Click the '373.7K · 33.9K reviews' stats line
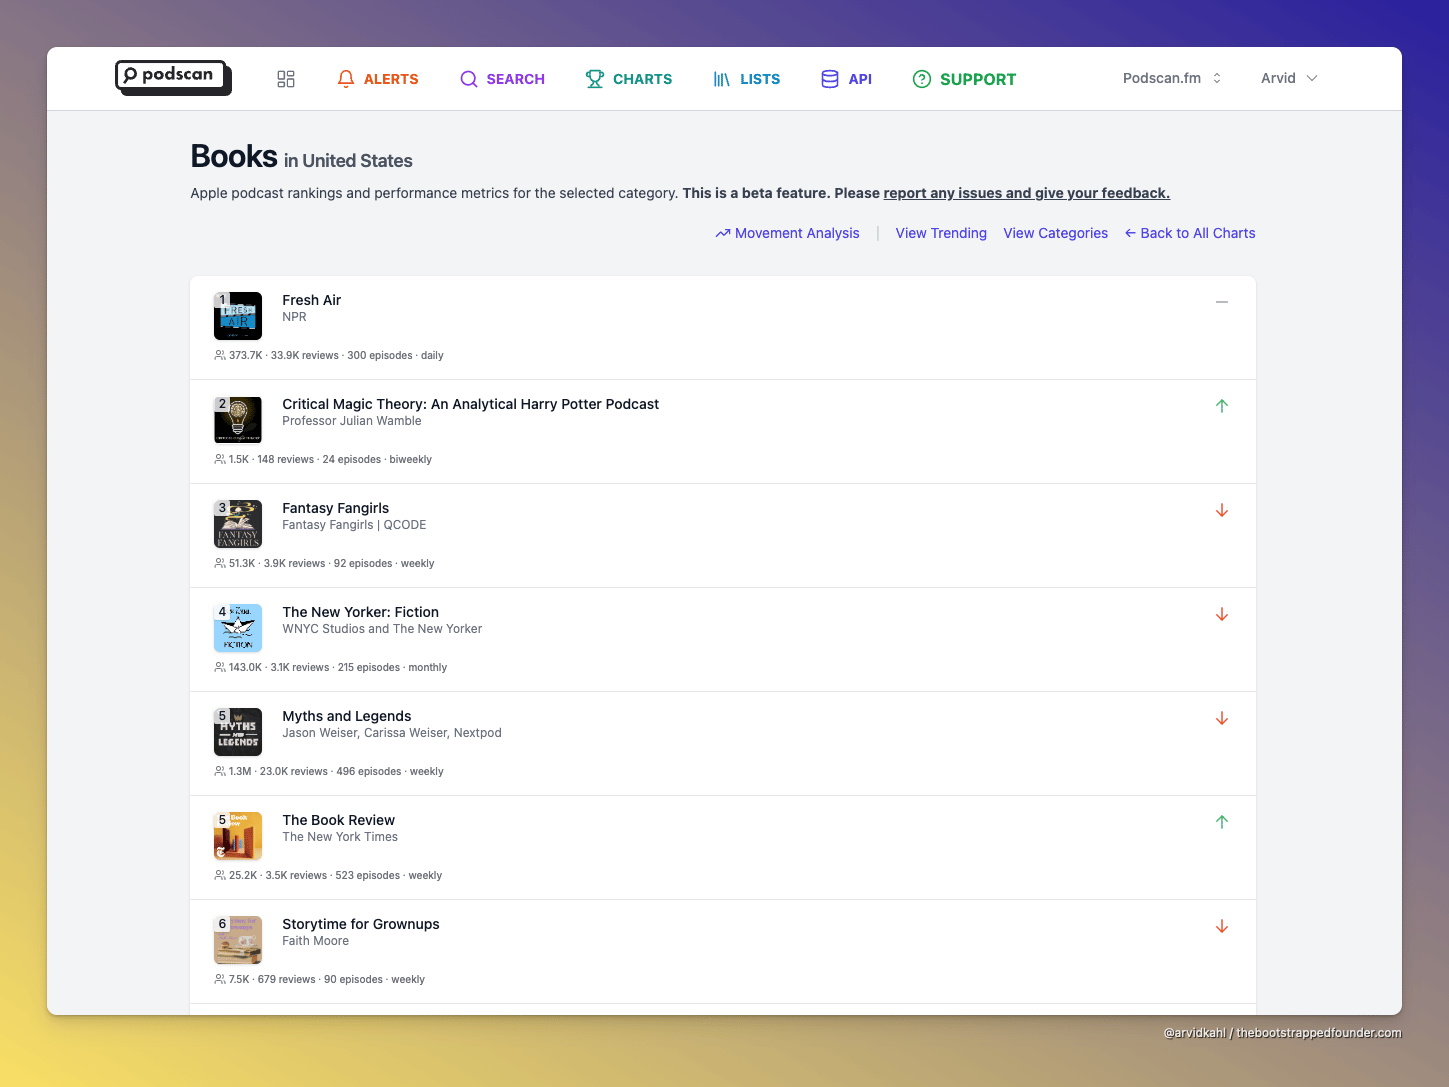This screenshot has width=1449, height=1087. [329, 355]
